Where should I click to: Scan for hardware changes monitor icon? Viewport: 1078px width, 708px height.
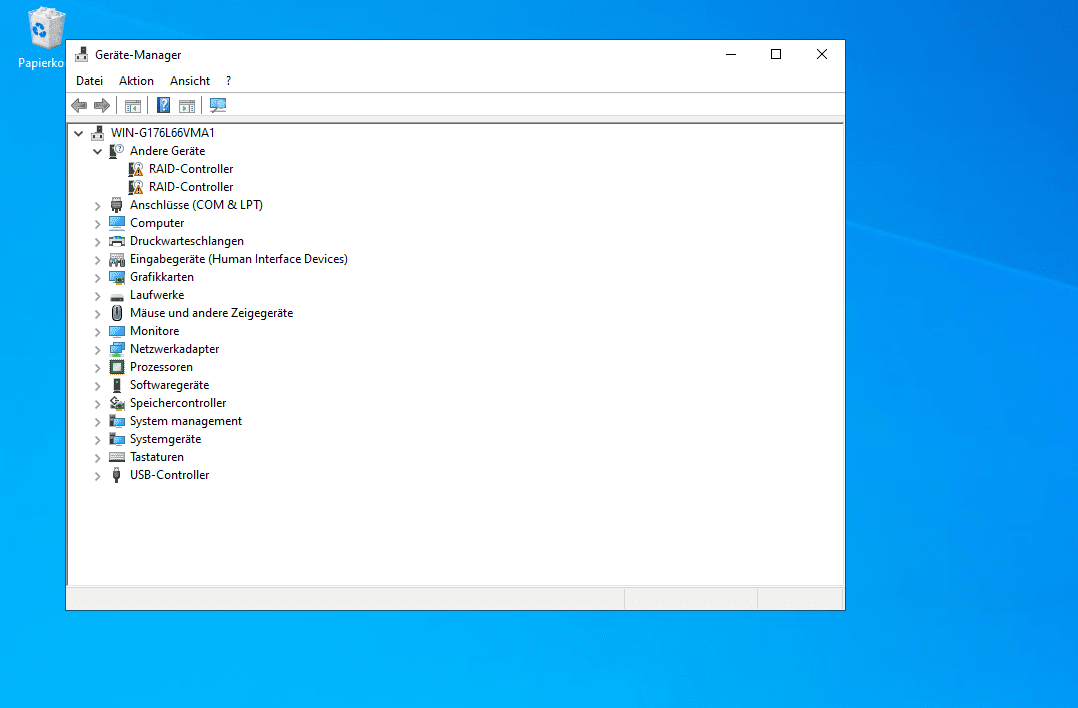pyautogui.click(x=218, y=105)
